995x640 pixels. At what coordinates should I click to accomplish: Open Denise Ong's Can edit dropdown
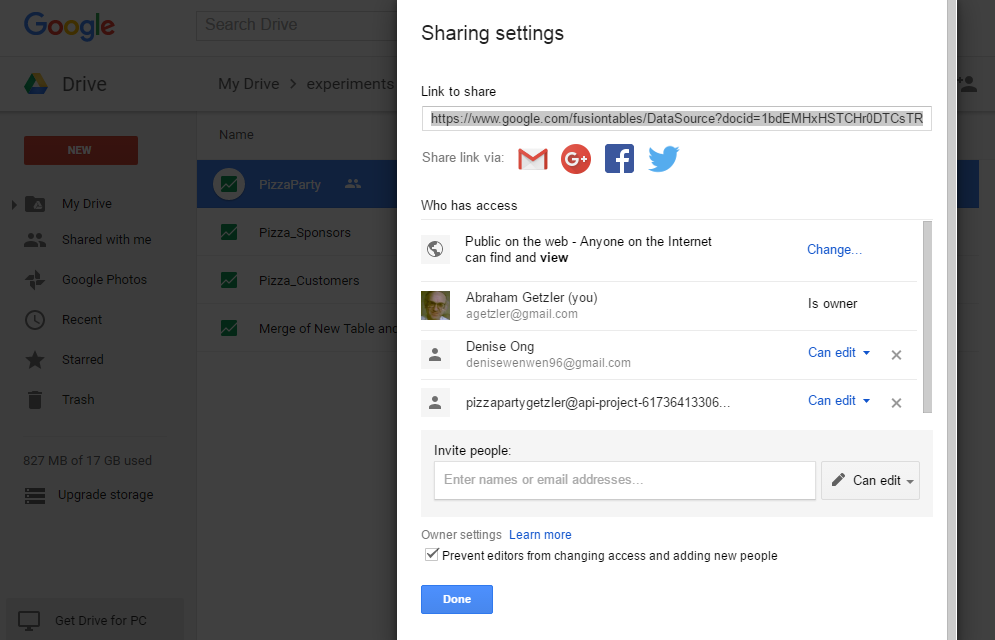838,353
